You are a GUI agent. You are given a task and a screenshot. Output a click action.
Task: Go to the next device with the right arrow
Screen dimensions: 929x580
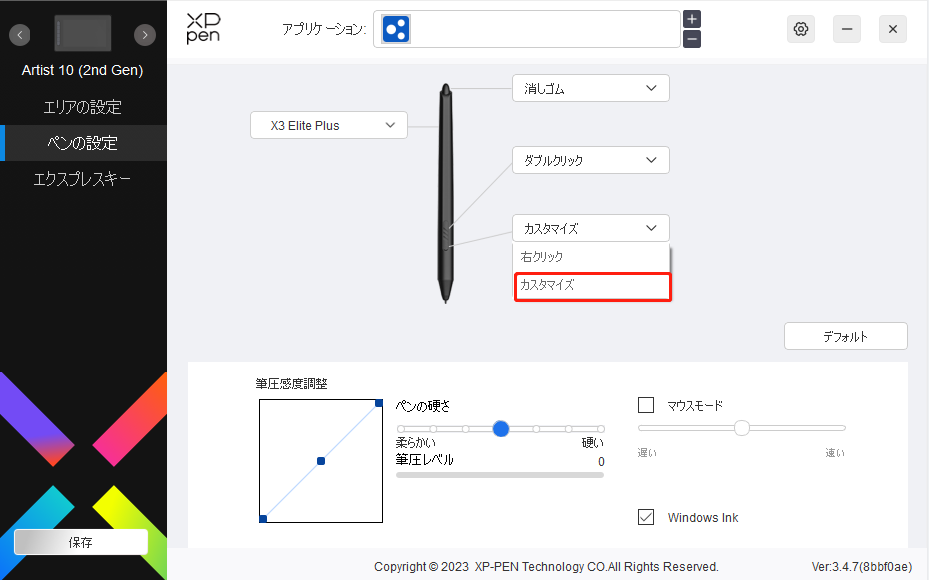pyautogui.click(x=145, y=35)
